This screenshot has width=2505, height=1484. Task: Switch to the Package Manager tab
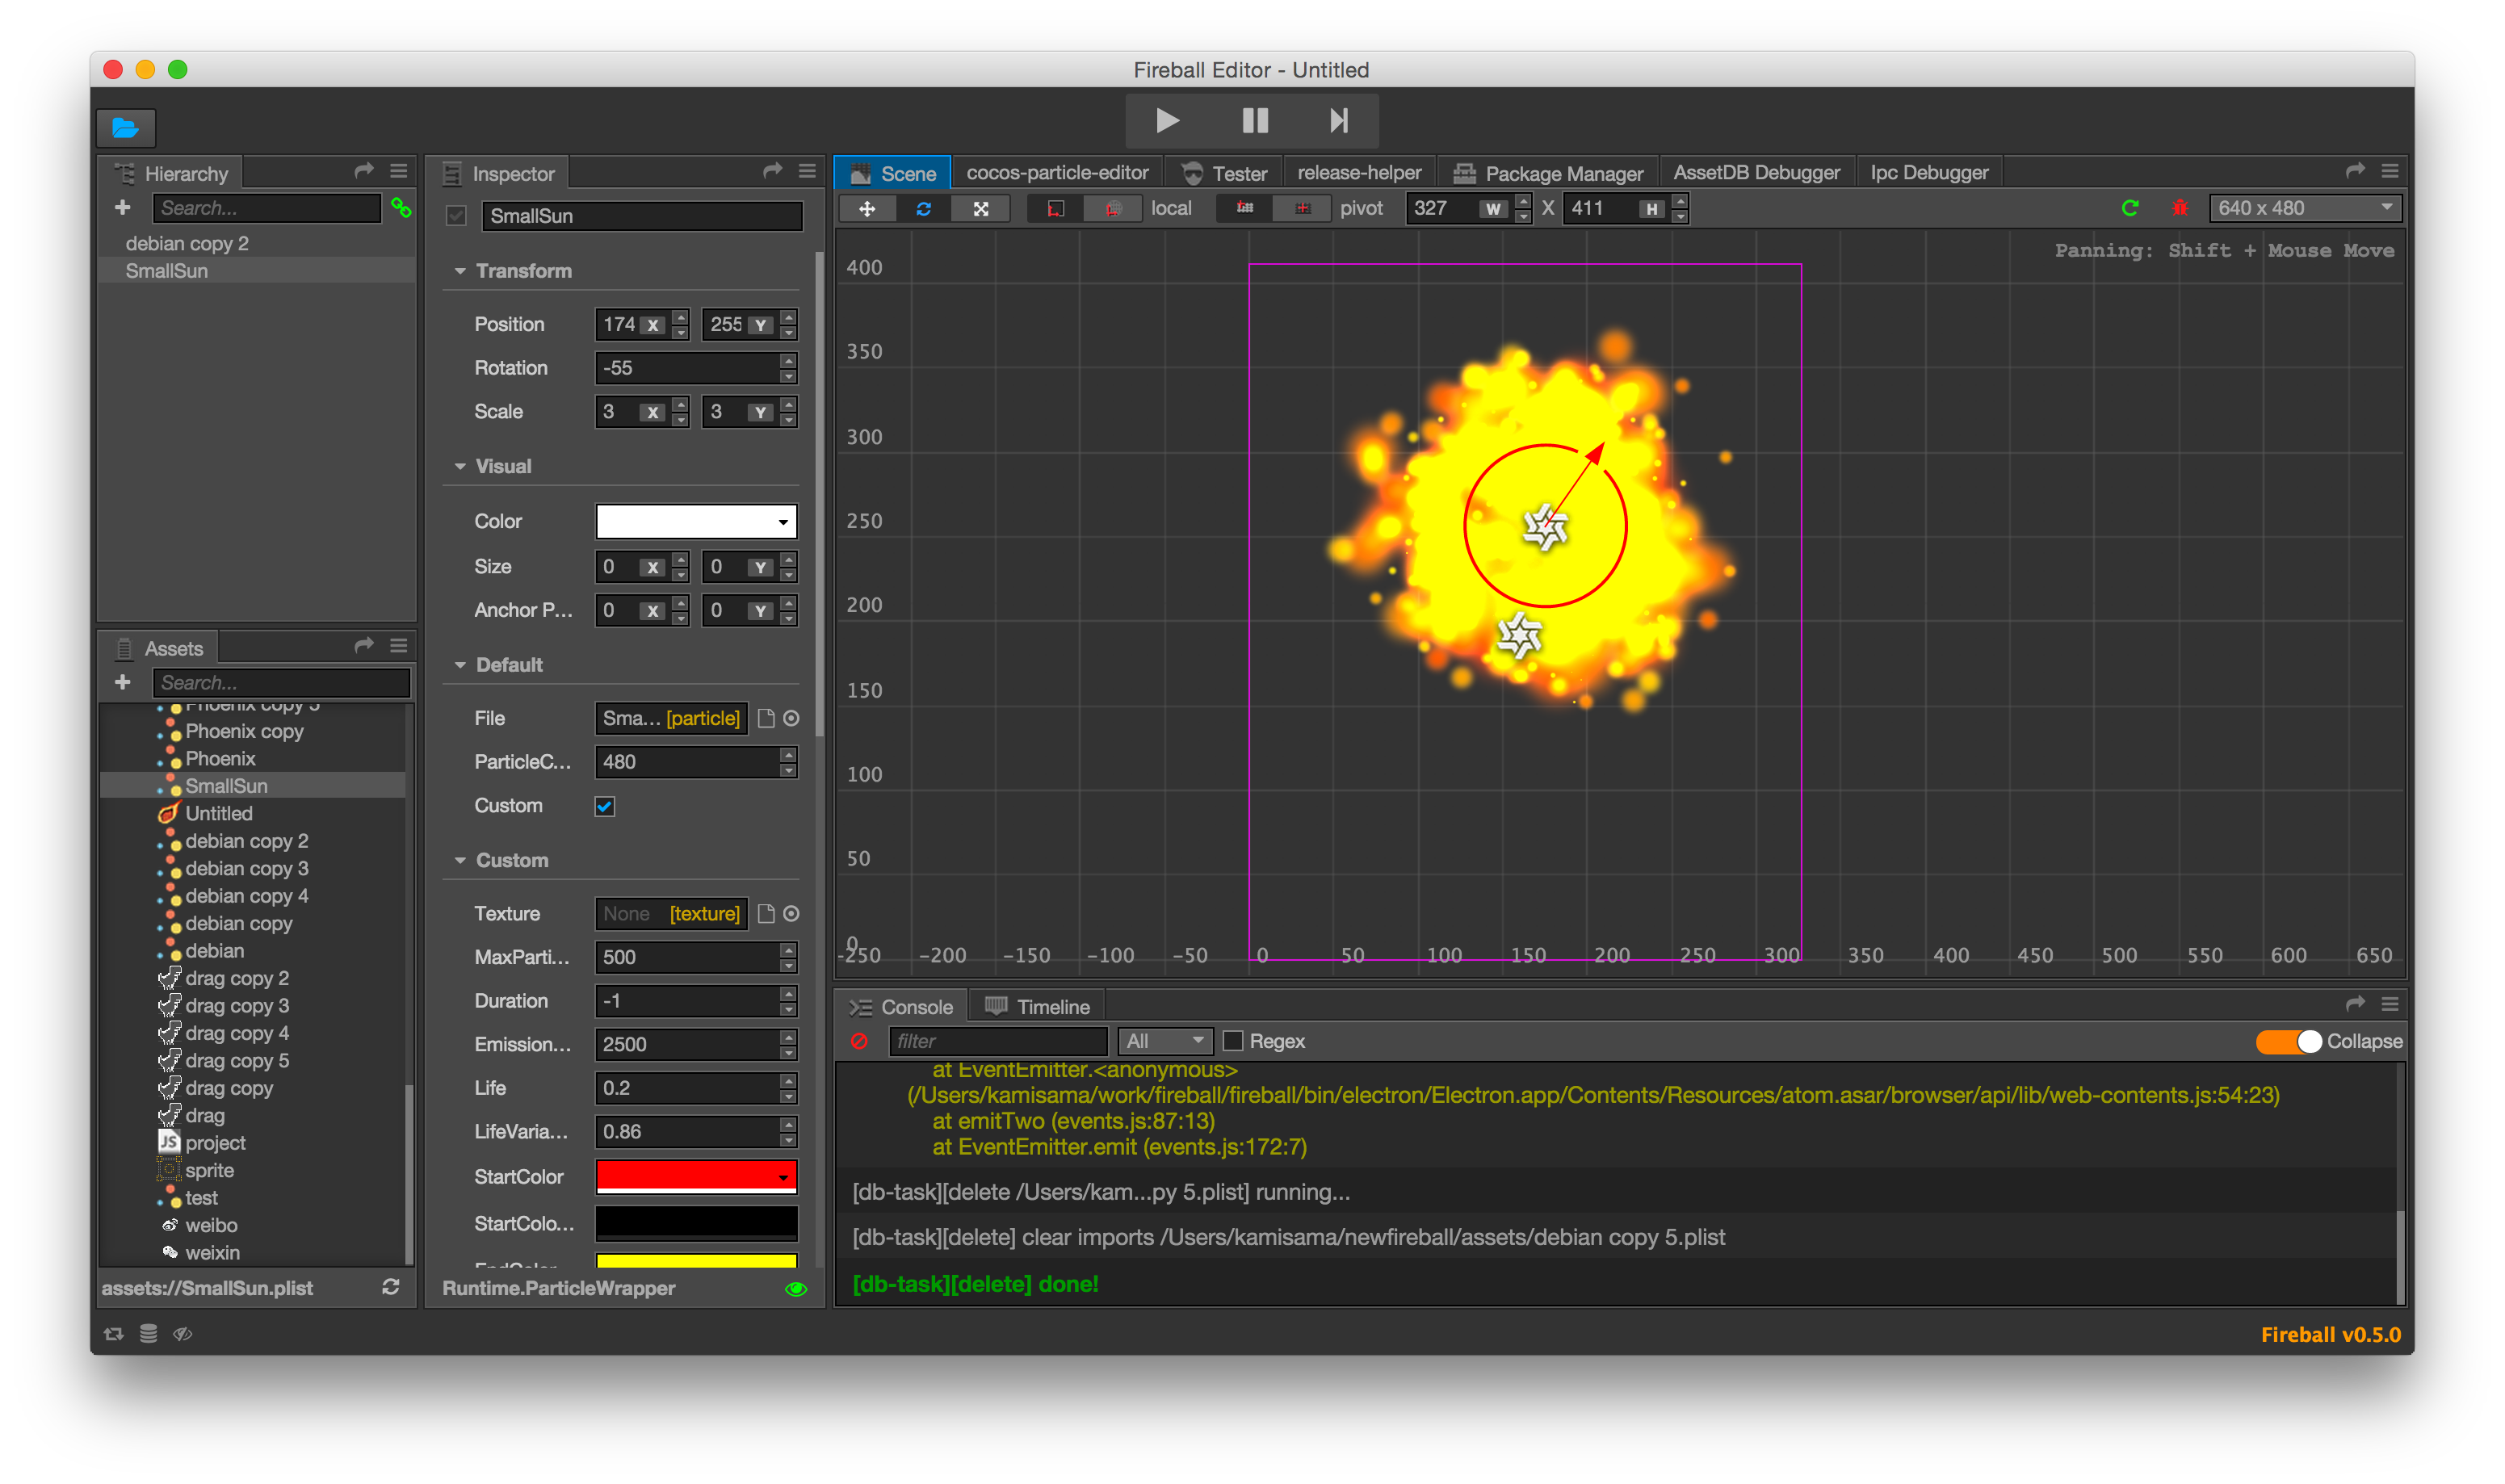(x=1548, y=173)
